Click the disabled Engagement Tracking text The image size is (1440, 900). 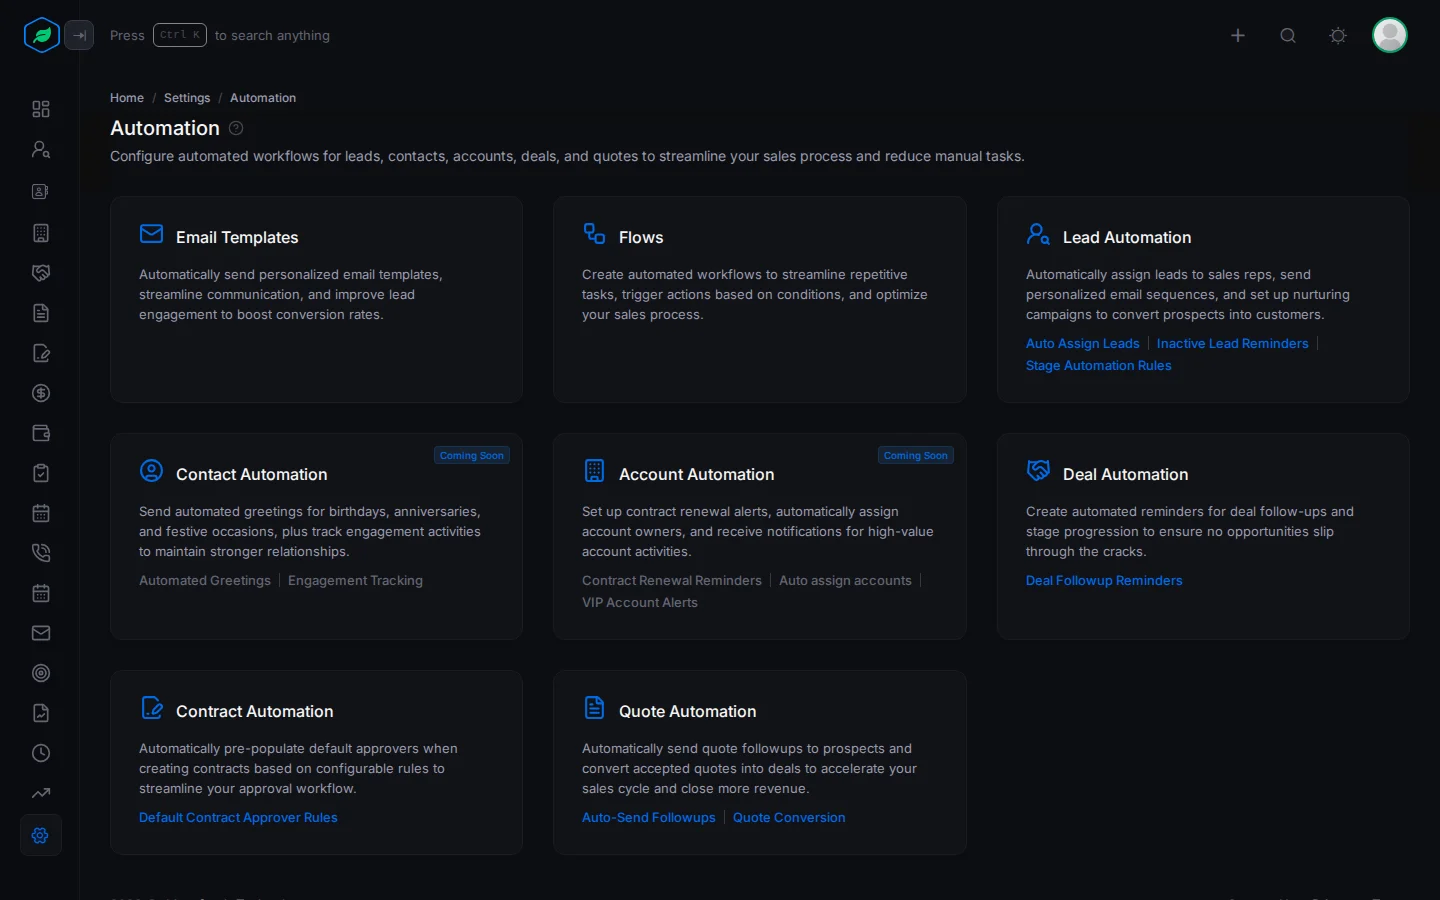pos(355,580)
